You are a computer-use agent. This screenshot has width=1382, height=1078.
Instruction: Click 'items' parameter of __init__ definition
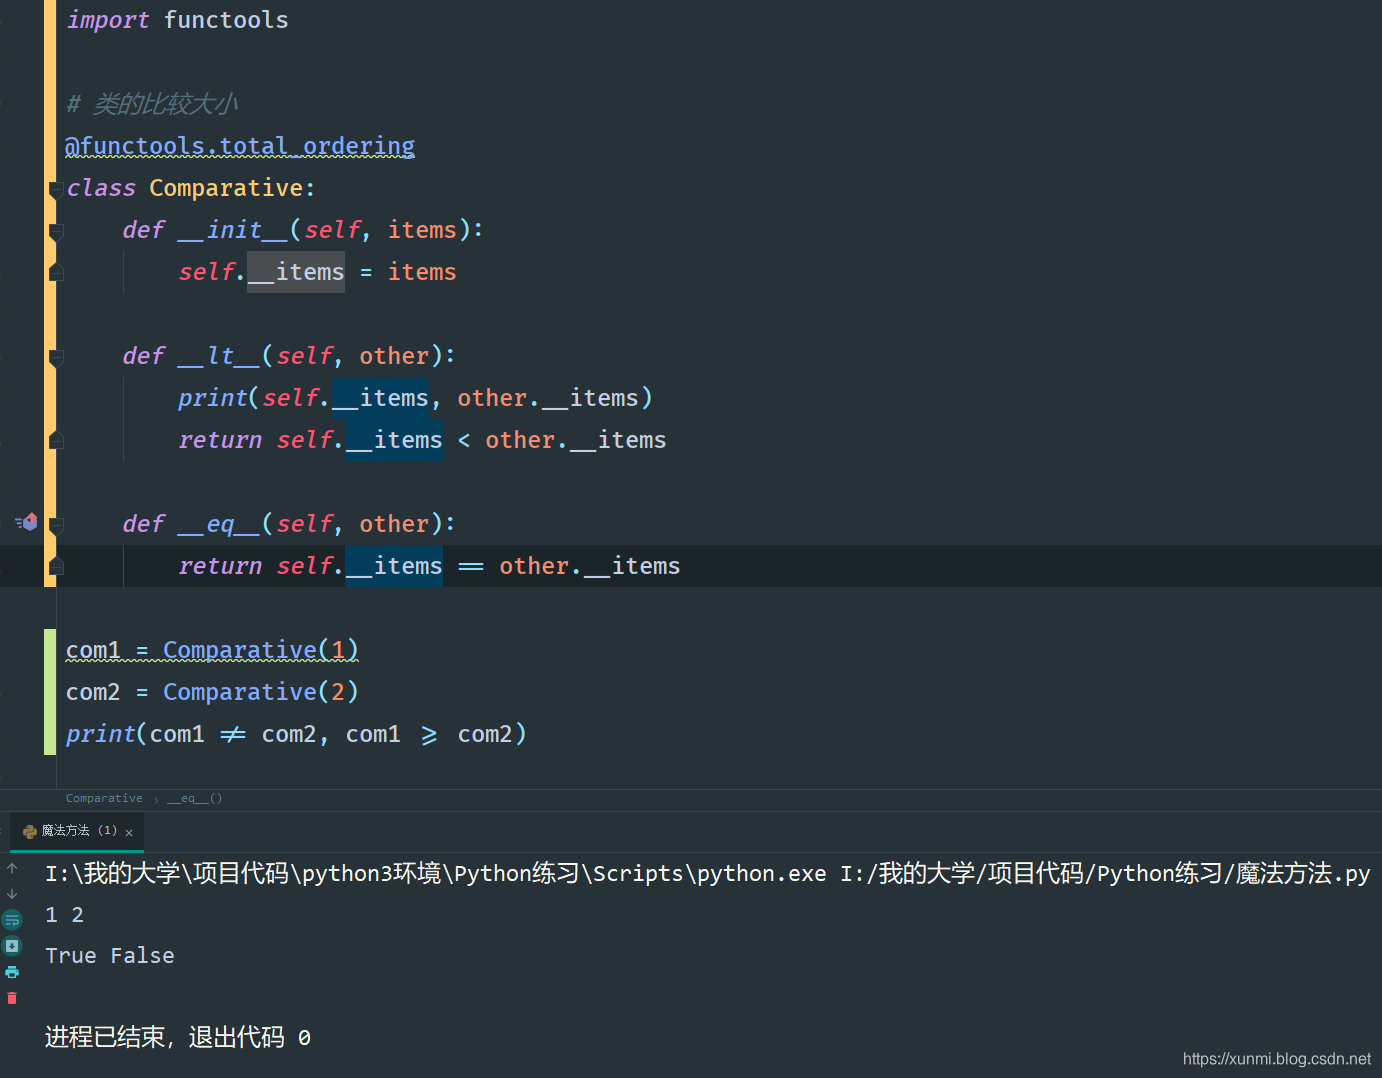click(422, 230)
